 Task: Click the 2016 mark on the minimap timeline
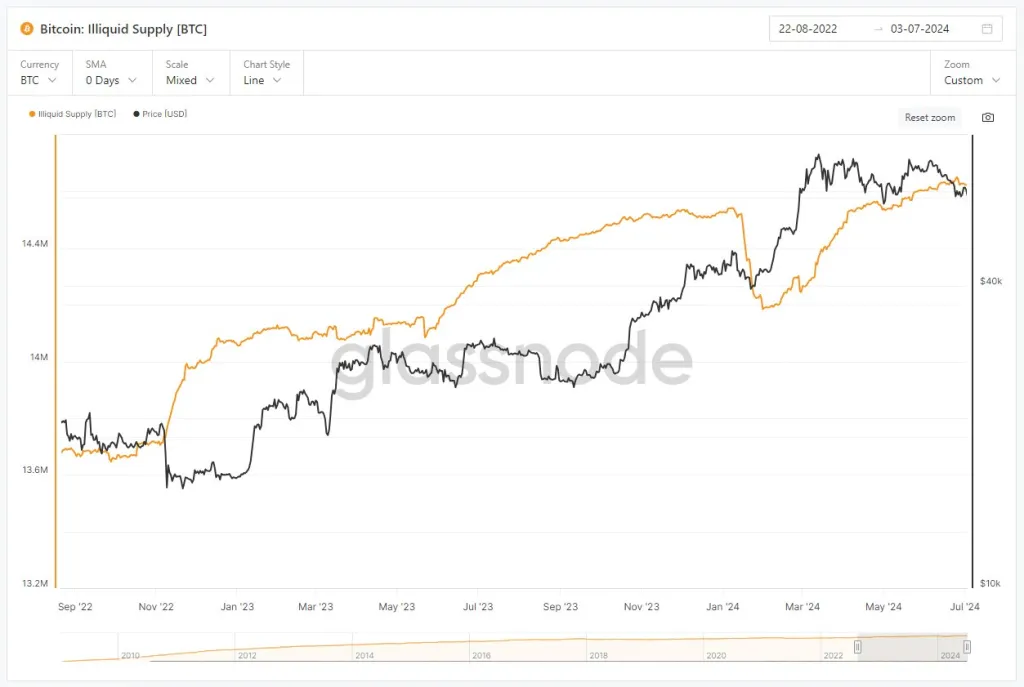(482, 654)
